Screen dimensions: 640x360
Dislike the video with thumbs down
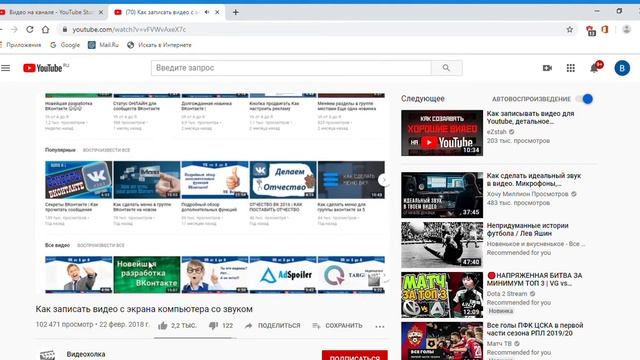pyautogui.click(x=213, y=325)
